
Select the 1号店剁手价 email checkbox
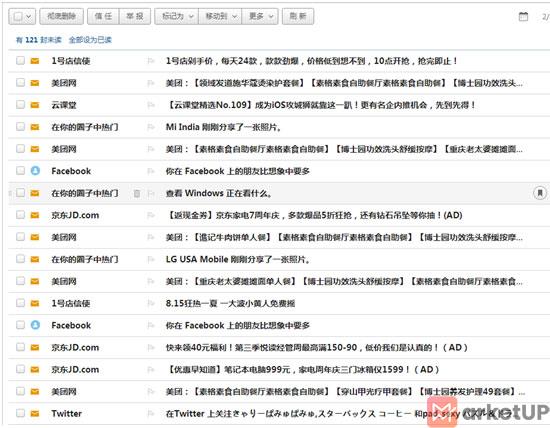tap(20, 60)
